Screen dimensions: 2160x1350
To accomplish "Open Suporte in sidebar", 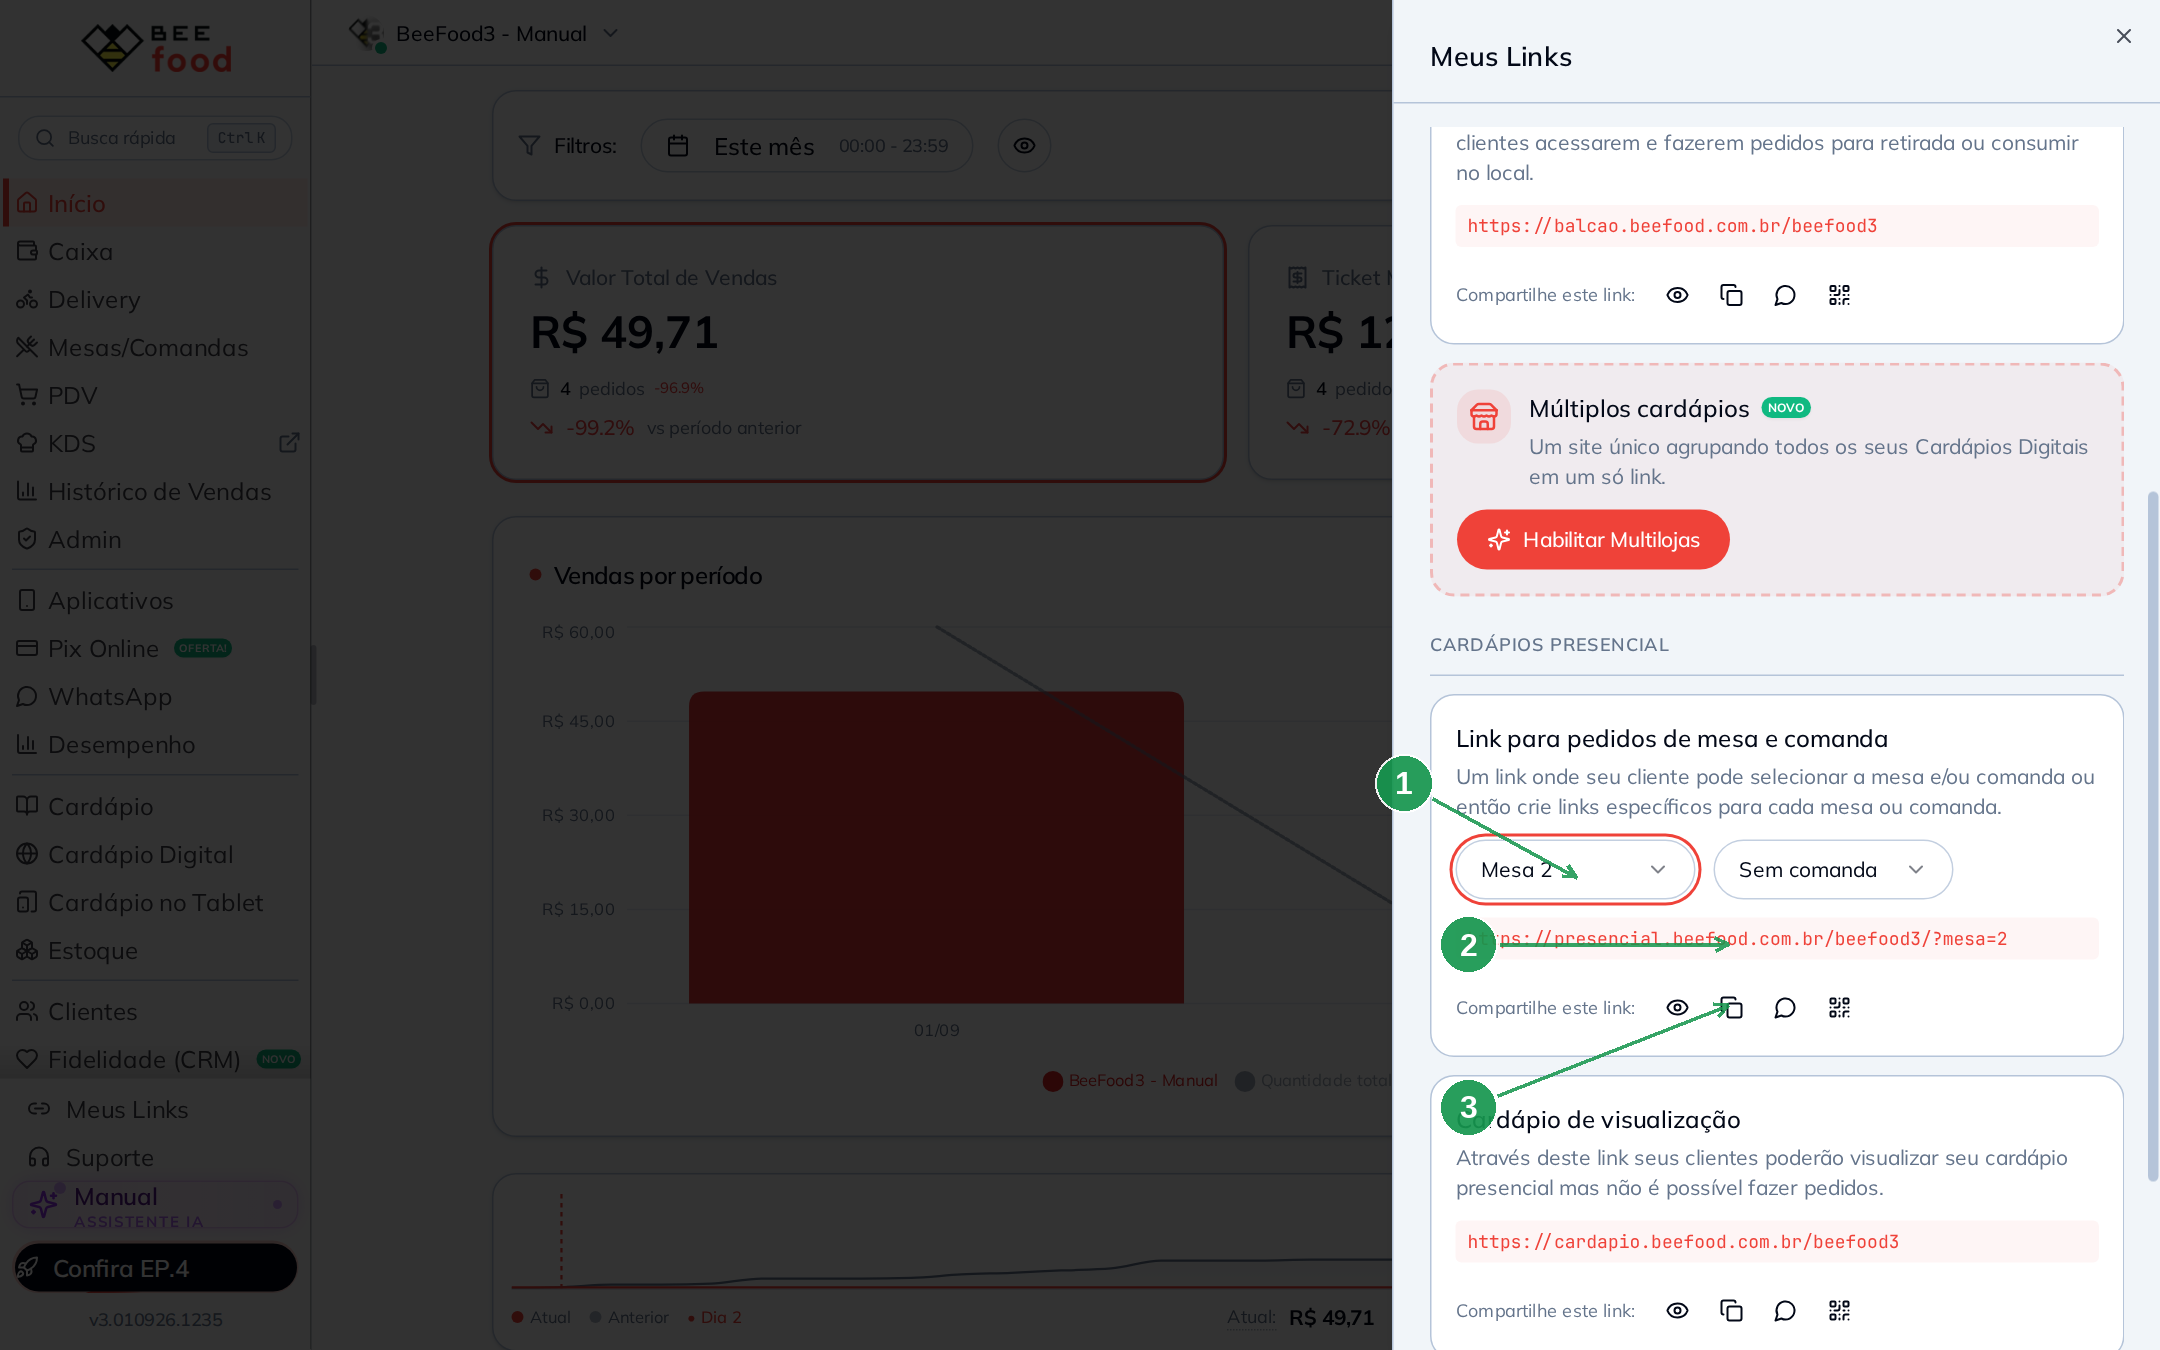I will point(155,1157).
